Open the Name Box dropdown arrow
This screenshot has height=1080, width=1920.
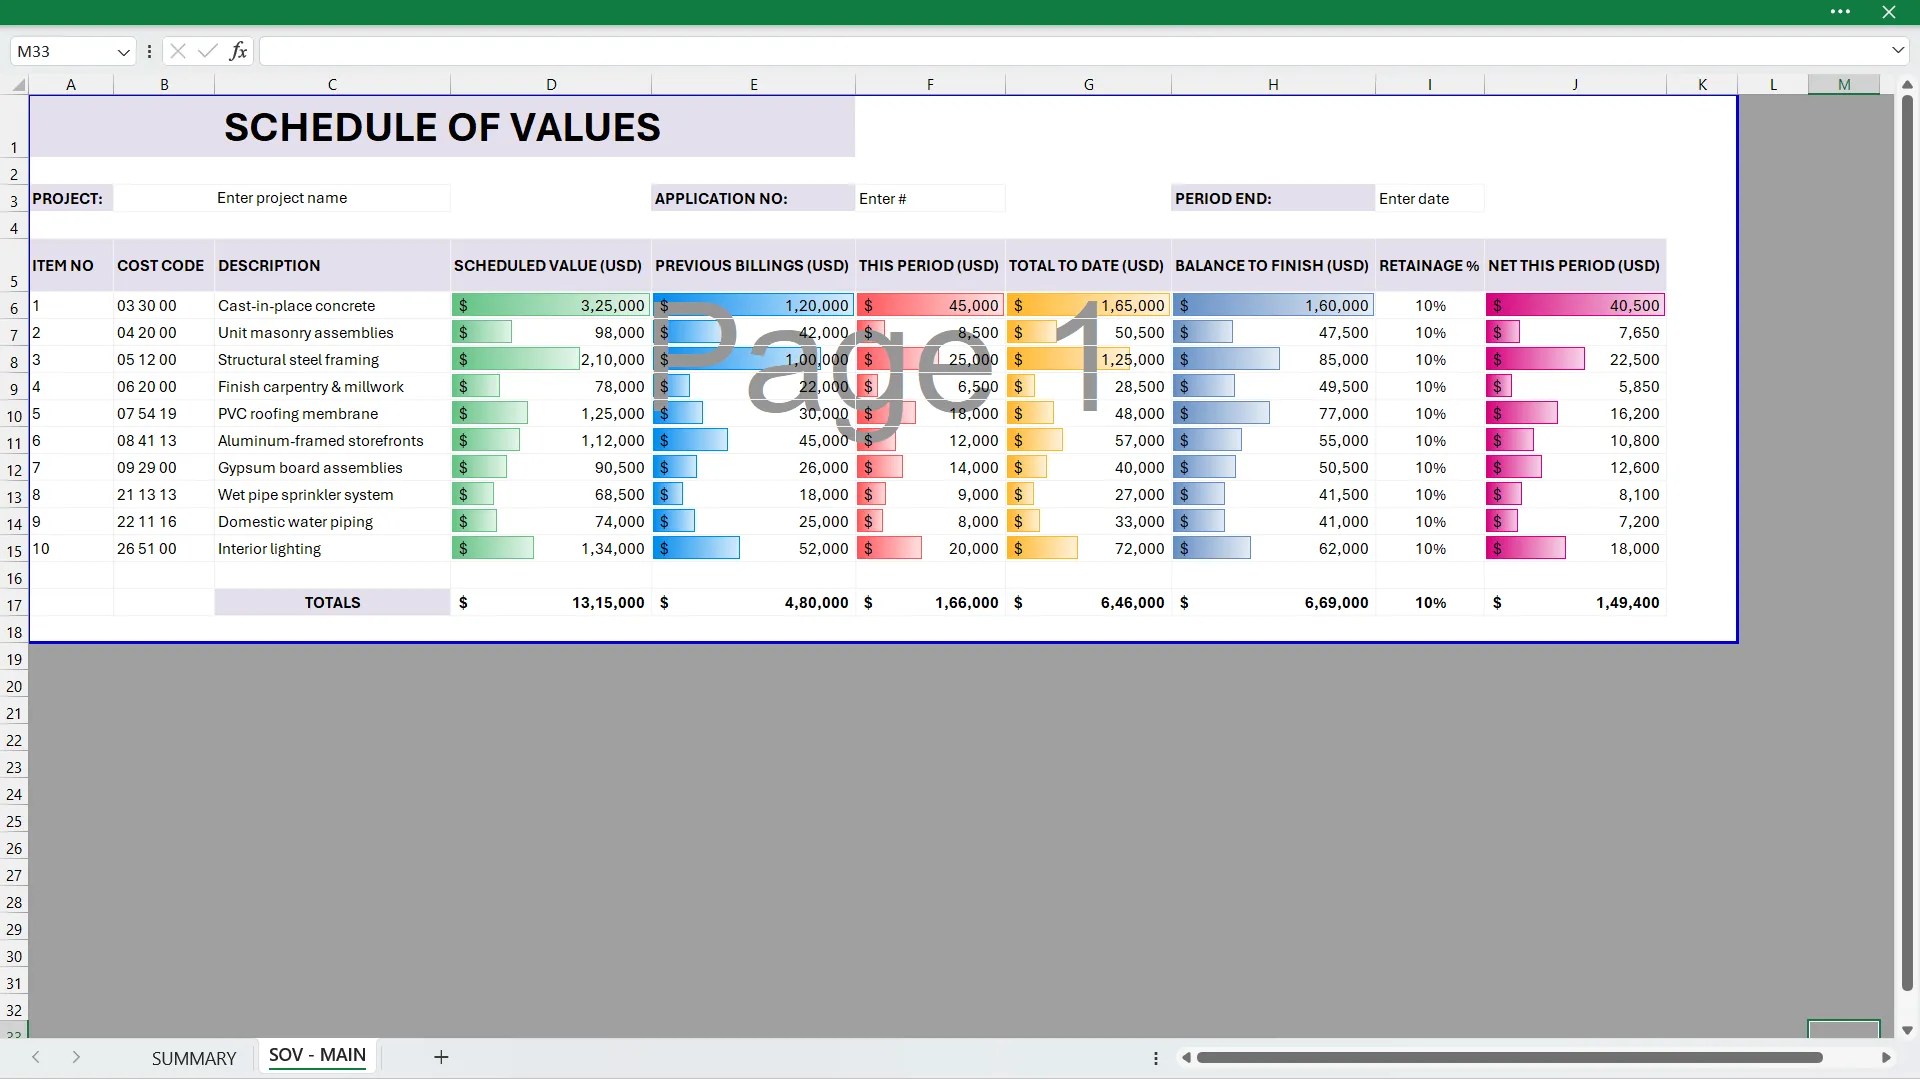point(123,51)
